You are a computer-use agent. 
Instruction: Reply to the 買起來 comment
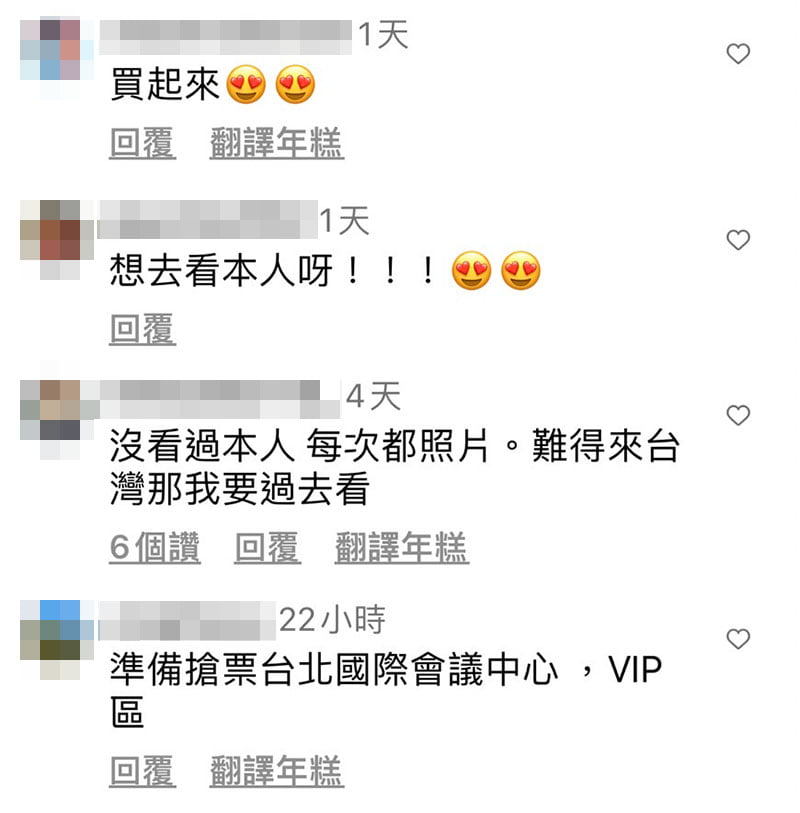coord(143,143)
